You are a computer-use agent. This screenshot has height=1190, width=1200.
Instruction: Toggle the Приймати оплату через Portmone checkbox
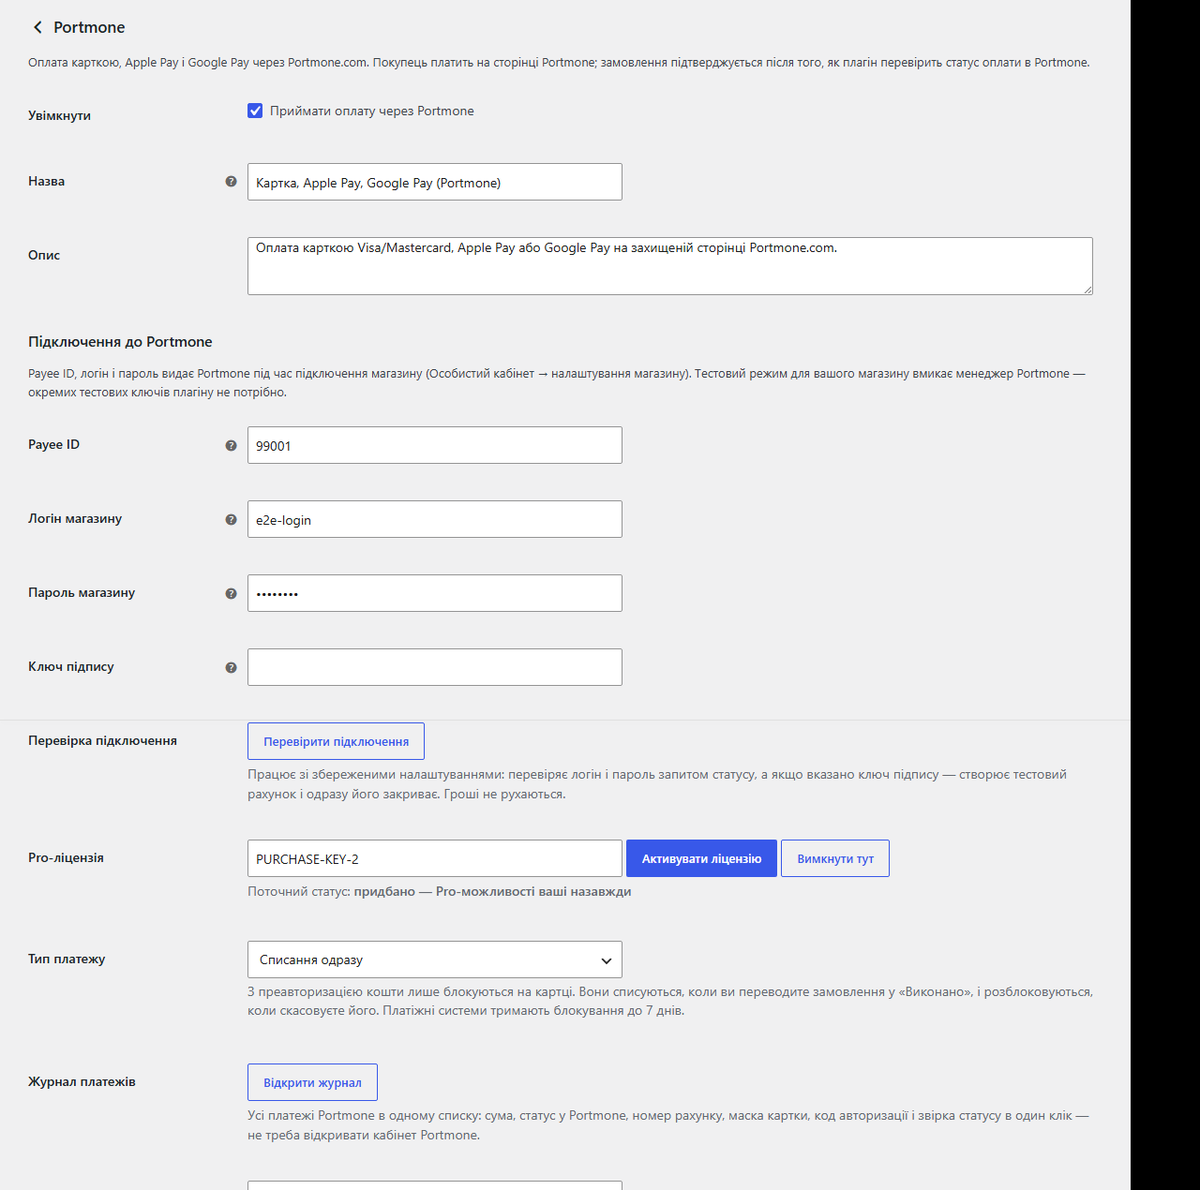click(x=255, y=111)
